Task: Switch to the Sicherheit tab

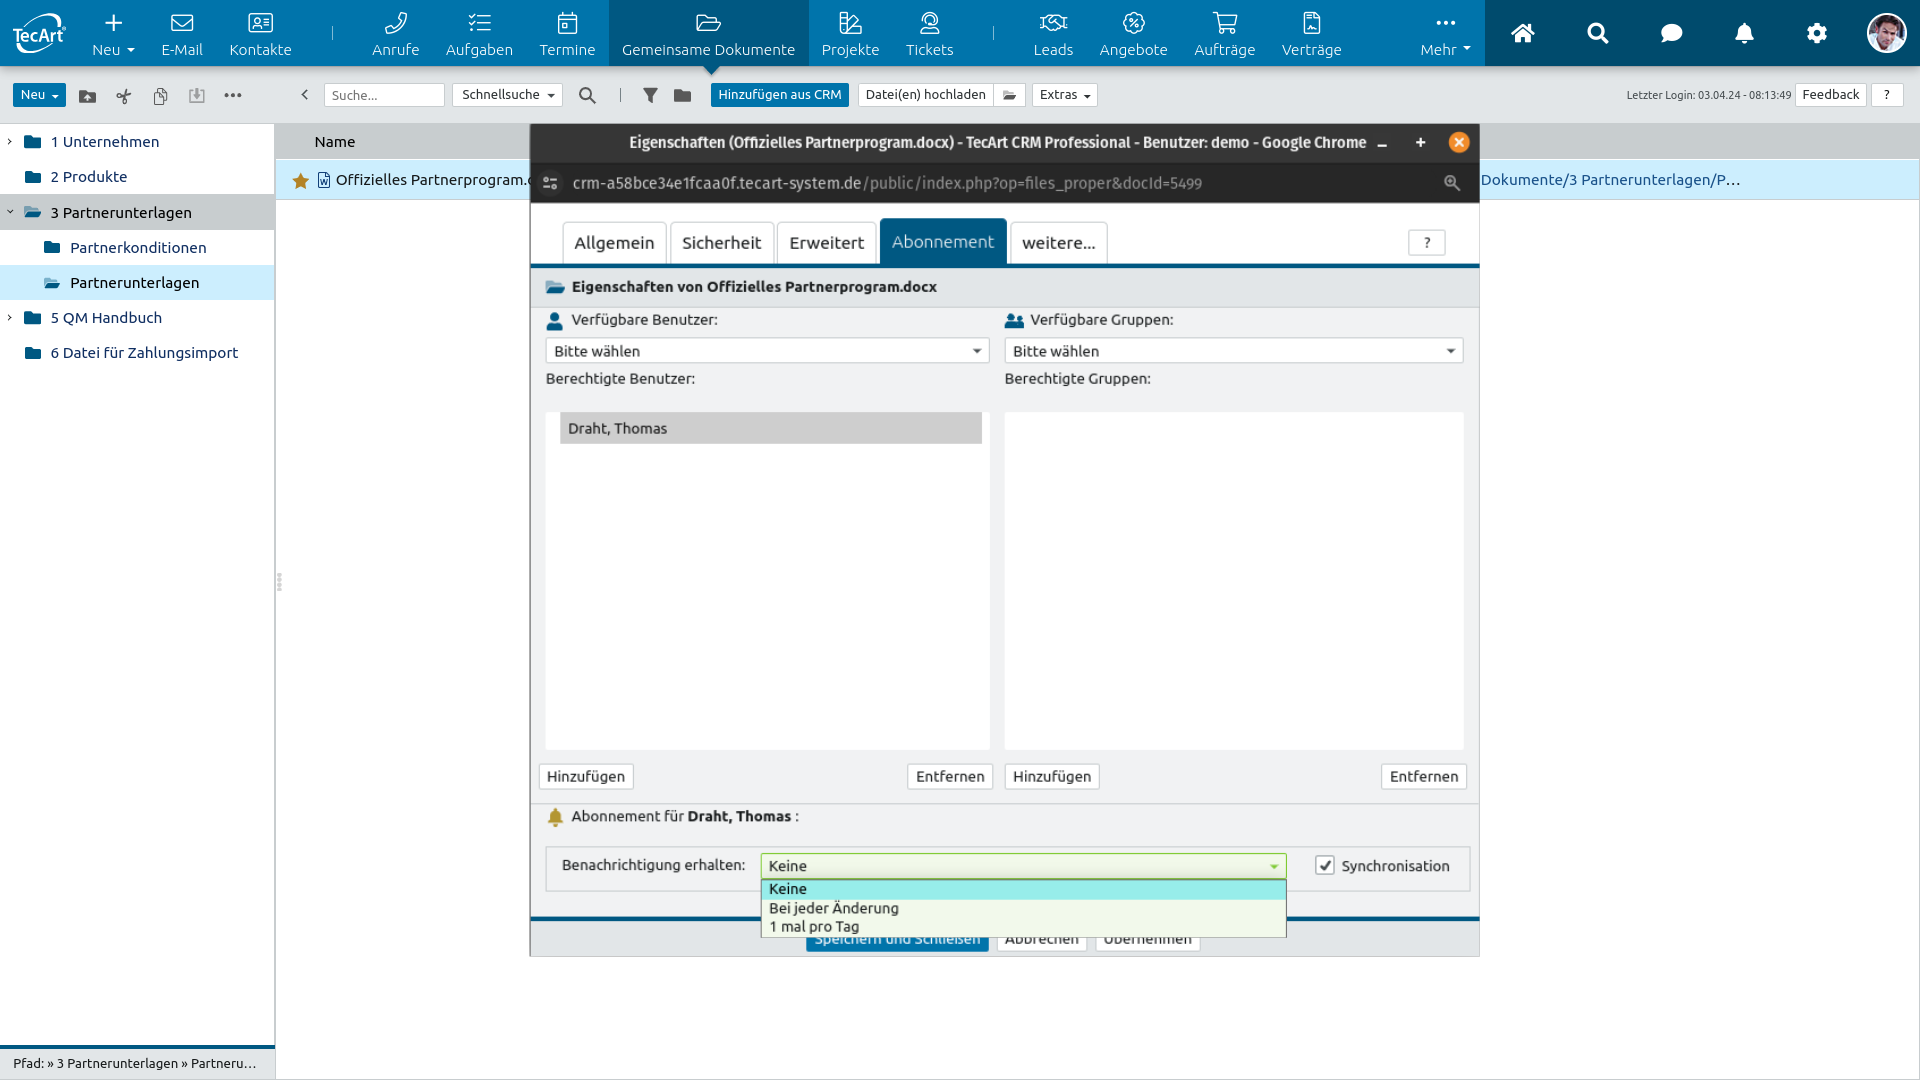Action: click(x=721, y=243)
